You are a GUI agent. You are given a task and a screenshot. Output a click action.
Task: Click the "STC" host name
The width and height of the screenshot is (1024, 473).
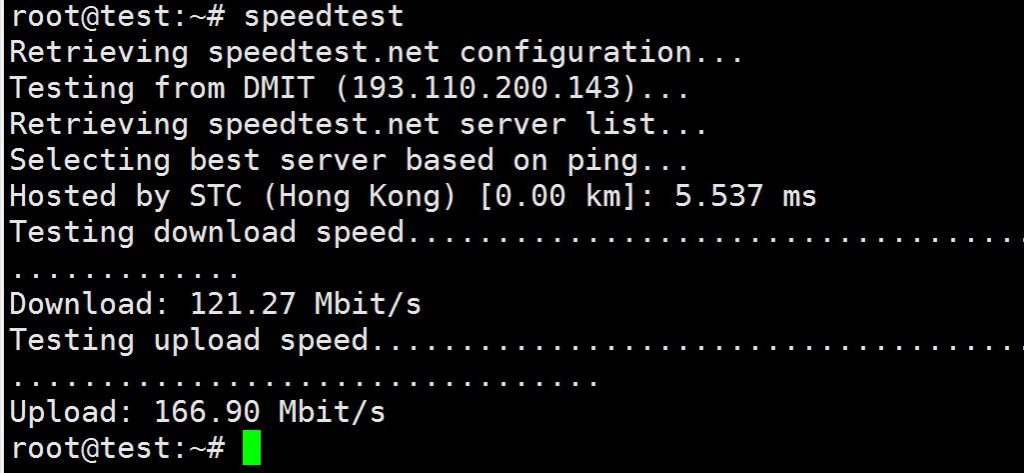pos(215,196)
